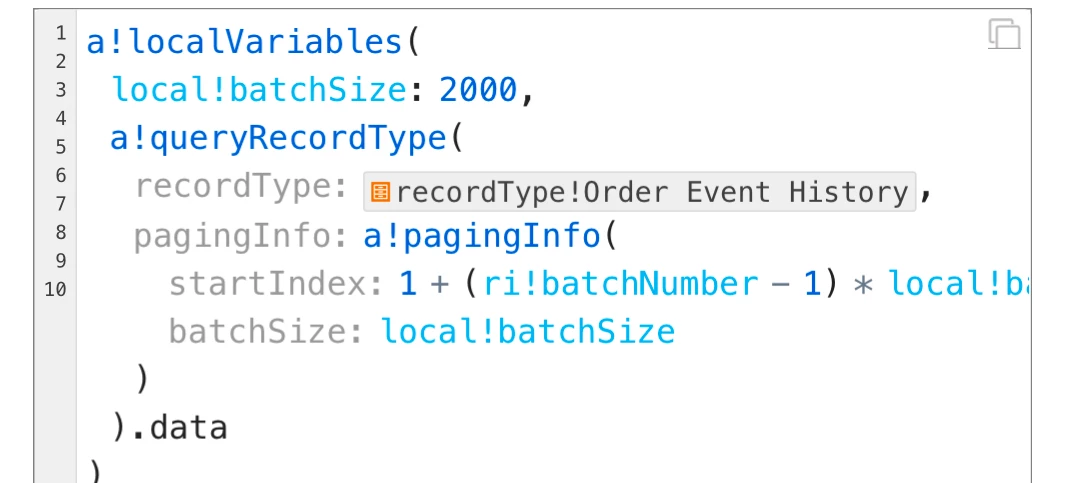Click local!batchSize value after batchSize parameter
The width and height of the screenshot is (1080, 483).
528,332
